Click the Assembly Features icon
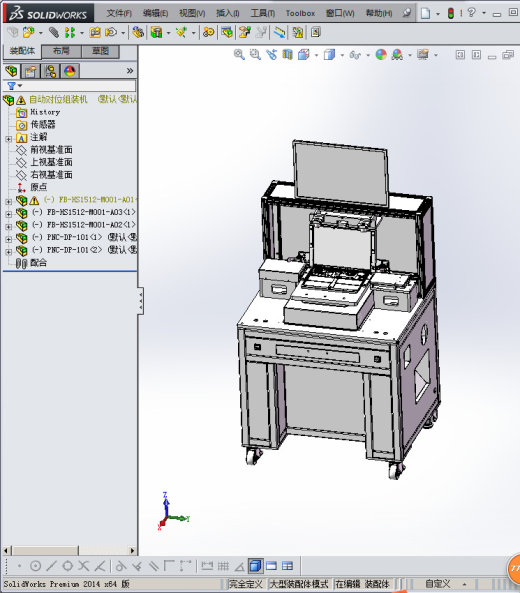 tap(156, 33)
